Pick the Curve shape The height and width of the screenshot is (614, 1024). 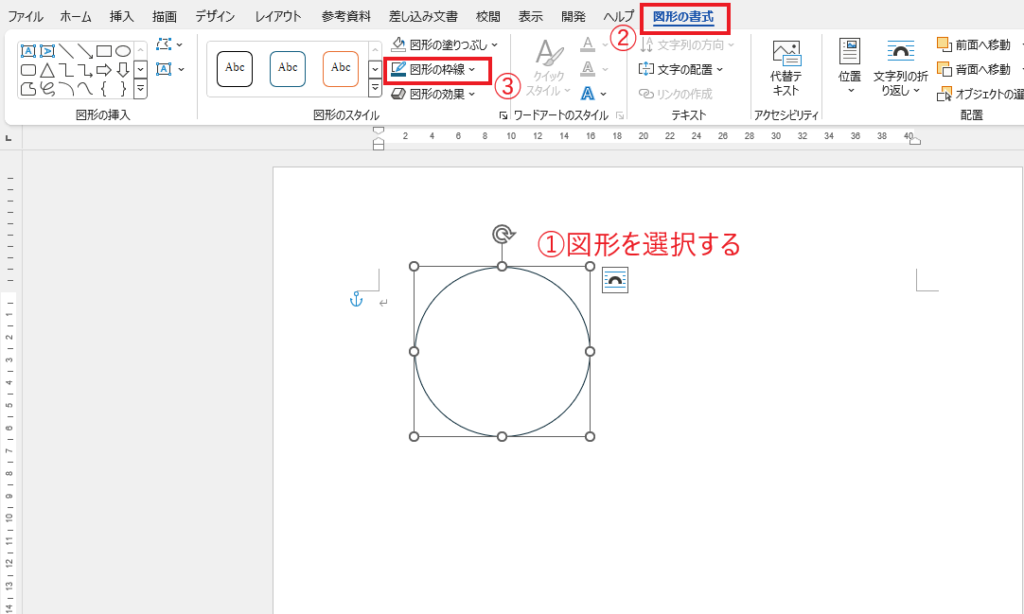[85, 89]
